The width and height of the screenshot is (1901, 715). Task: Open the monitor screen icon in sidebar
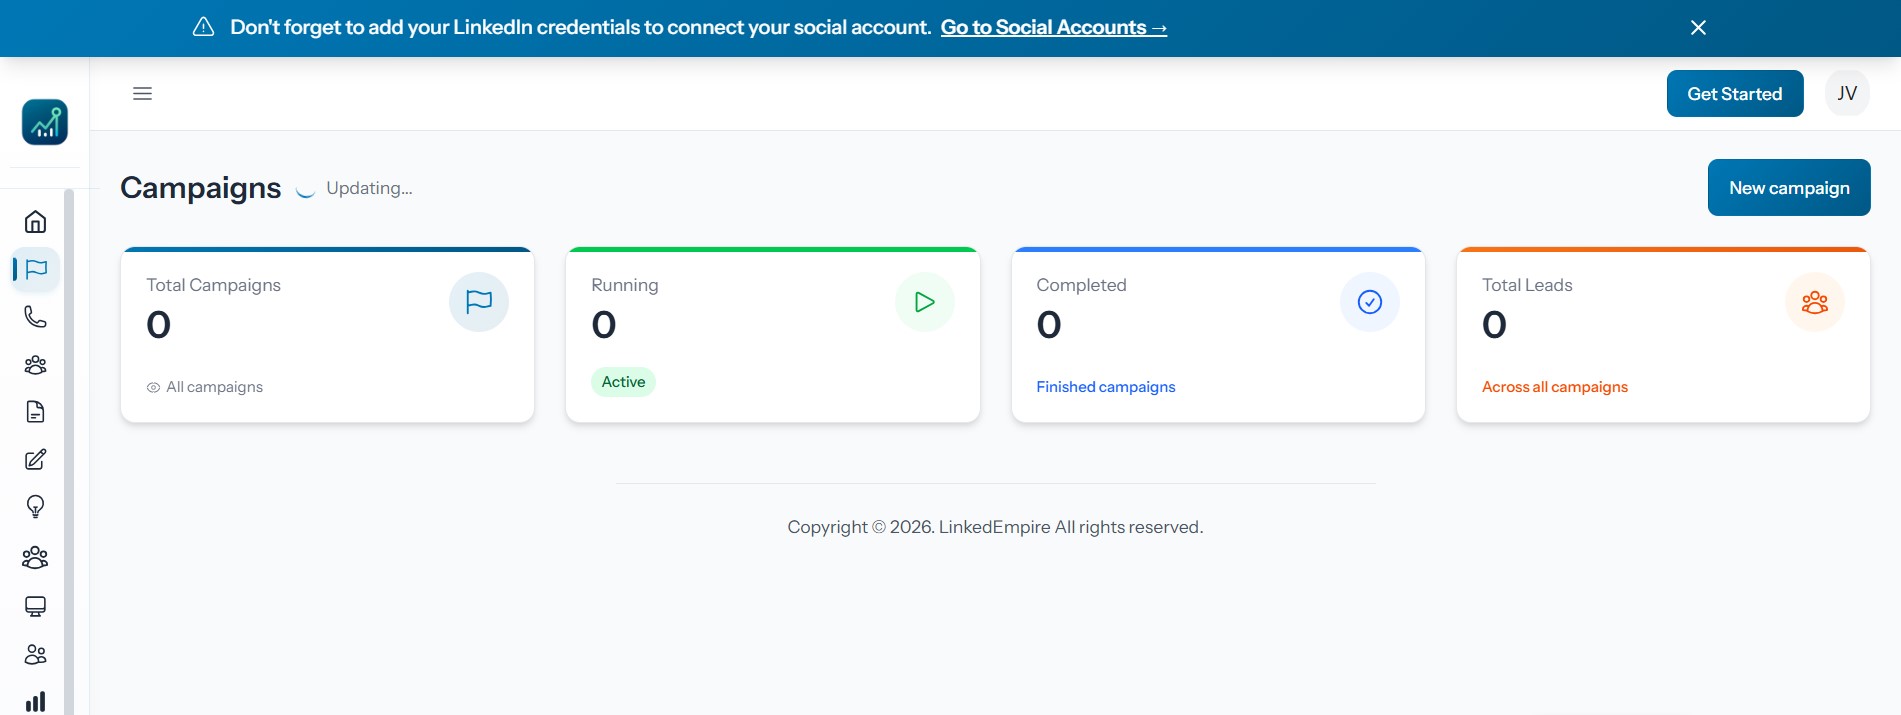pyautogui.click(x=35, y=607)
